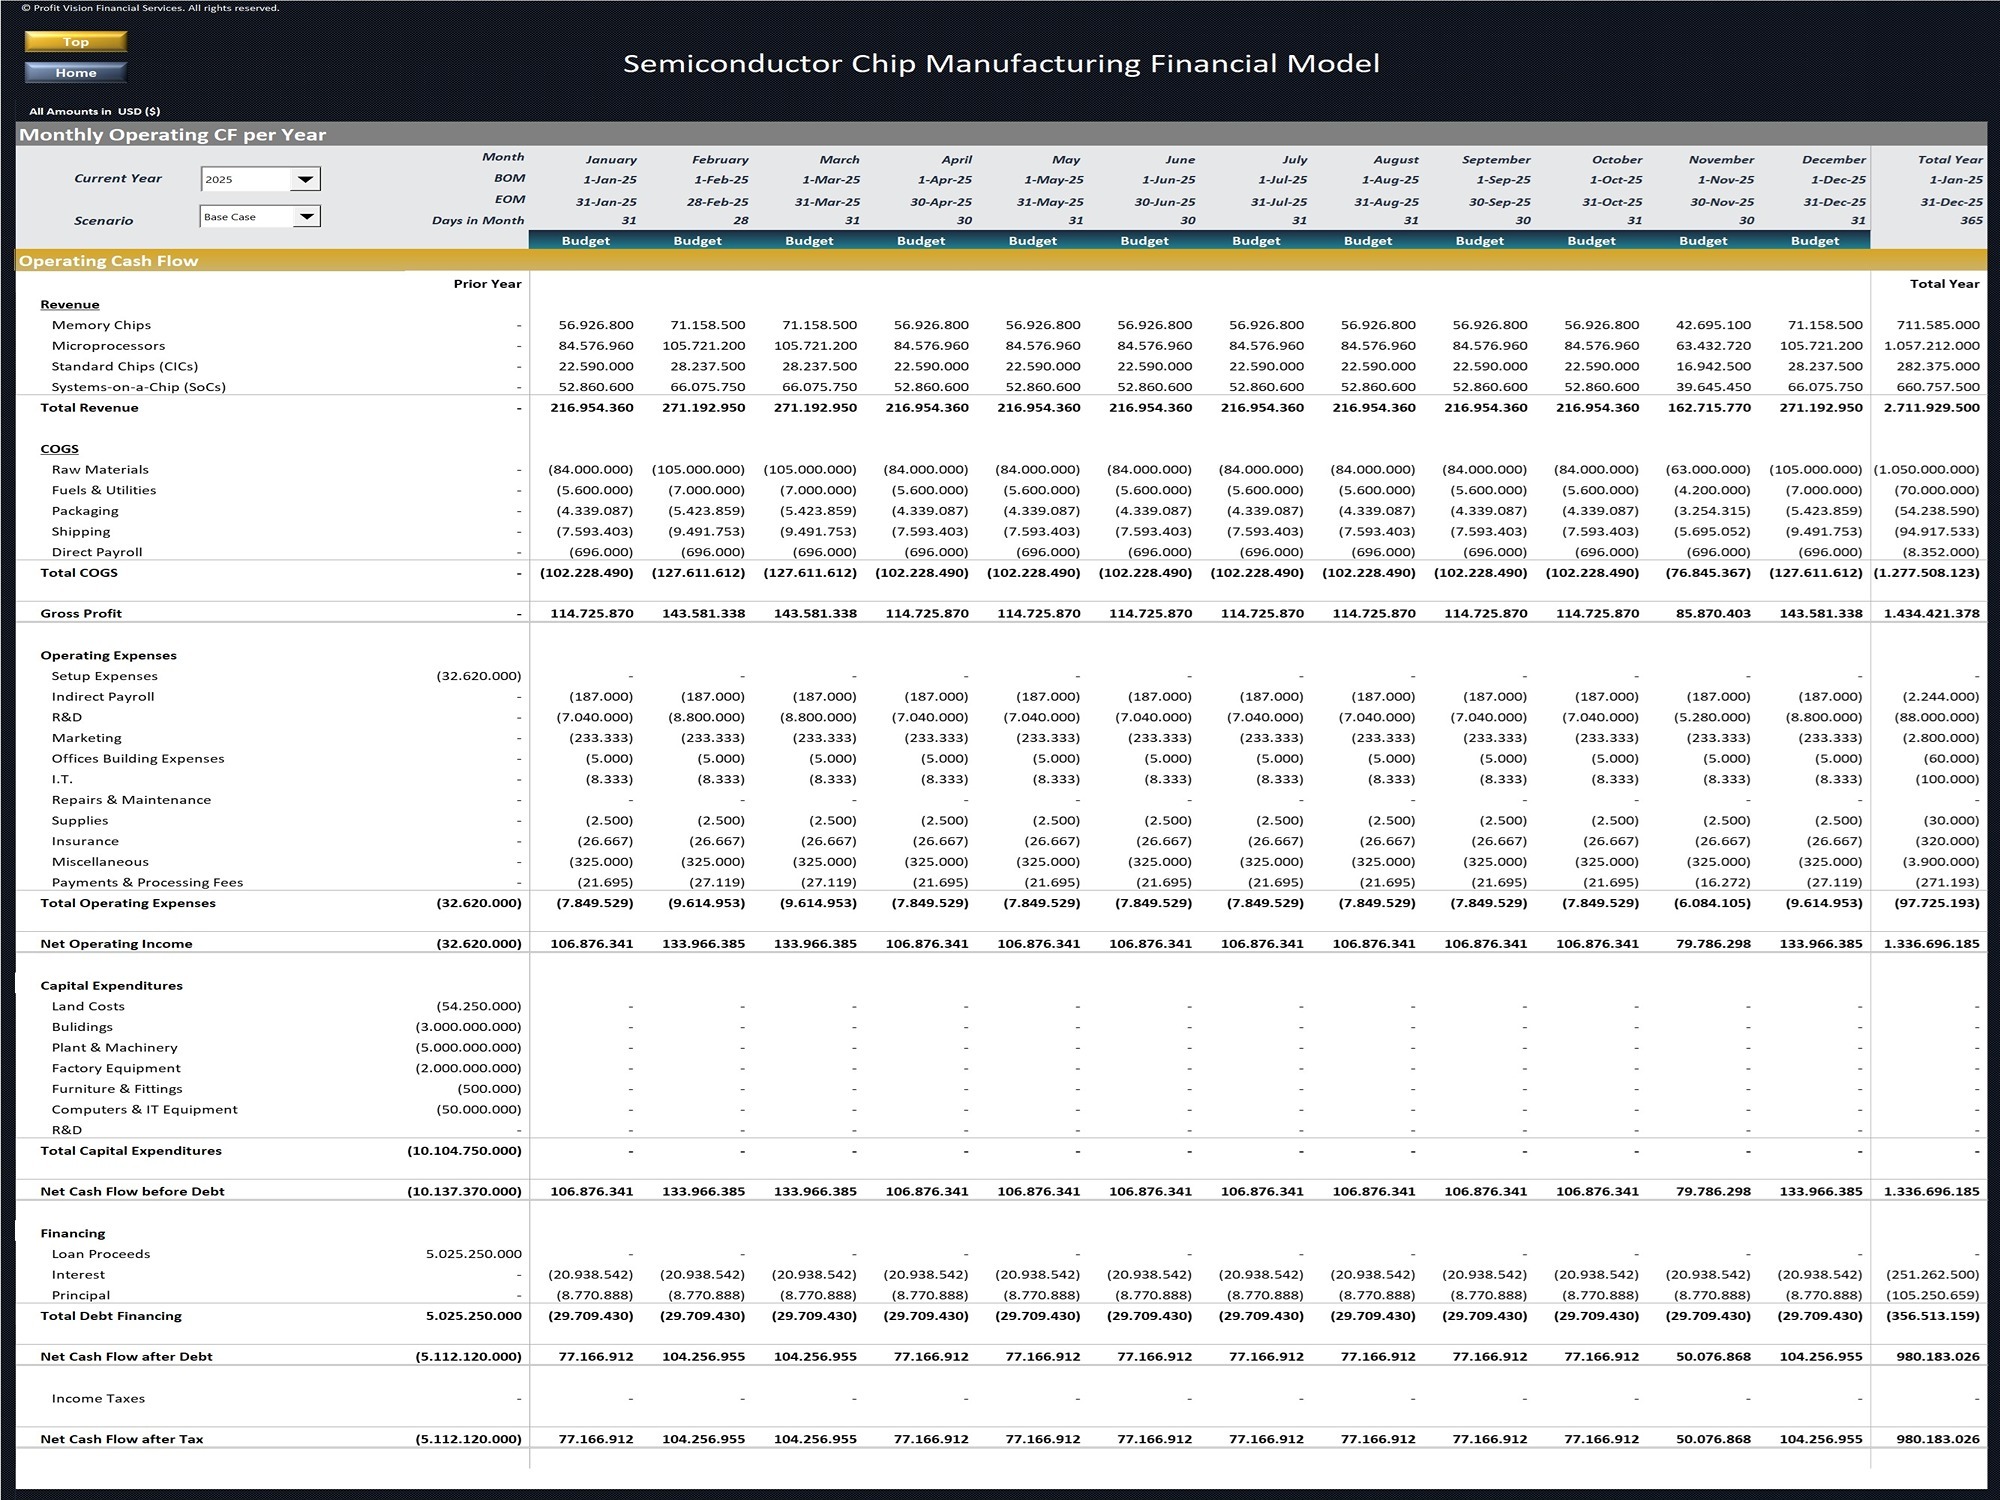2000x1500 pixels.
Task: Select the Gross Profit row label
Action: (x=81, y=614)
